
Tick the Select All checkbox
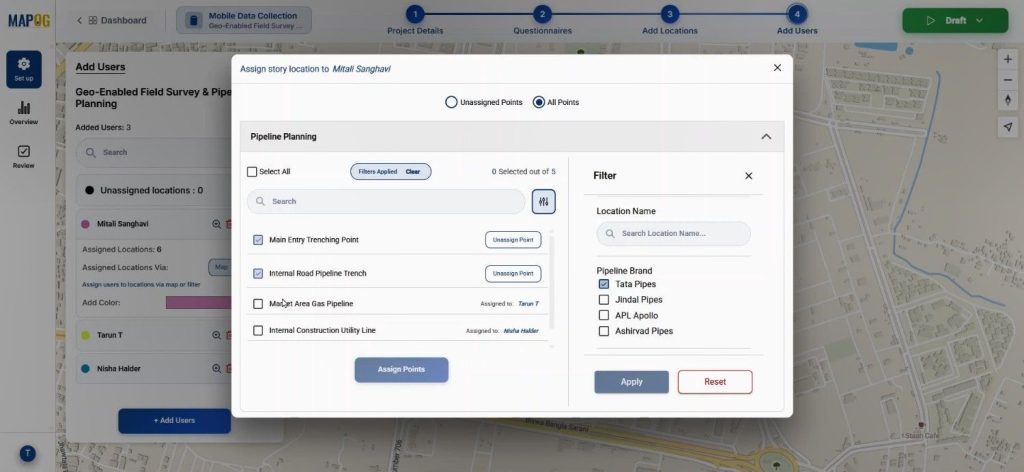[252, 172]
